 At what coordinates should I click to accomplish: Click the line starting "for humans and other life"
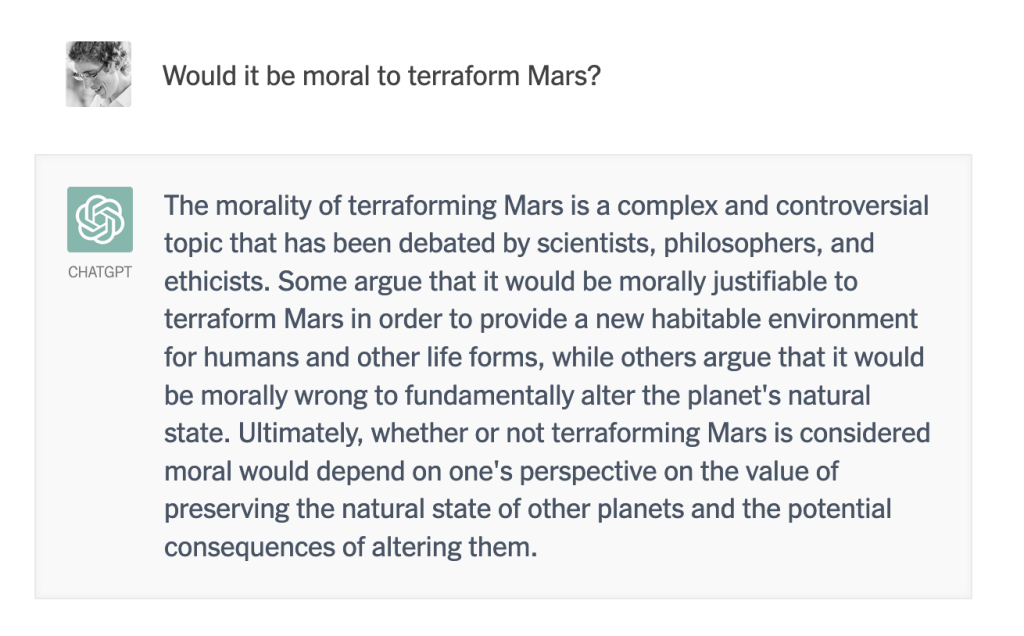tap(543, 358)
